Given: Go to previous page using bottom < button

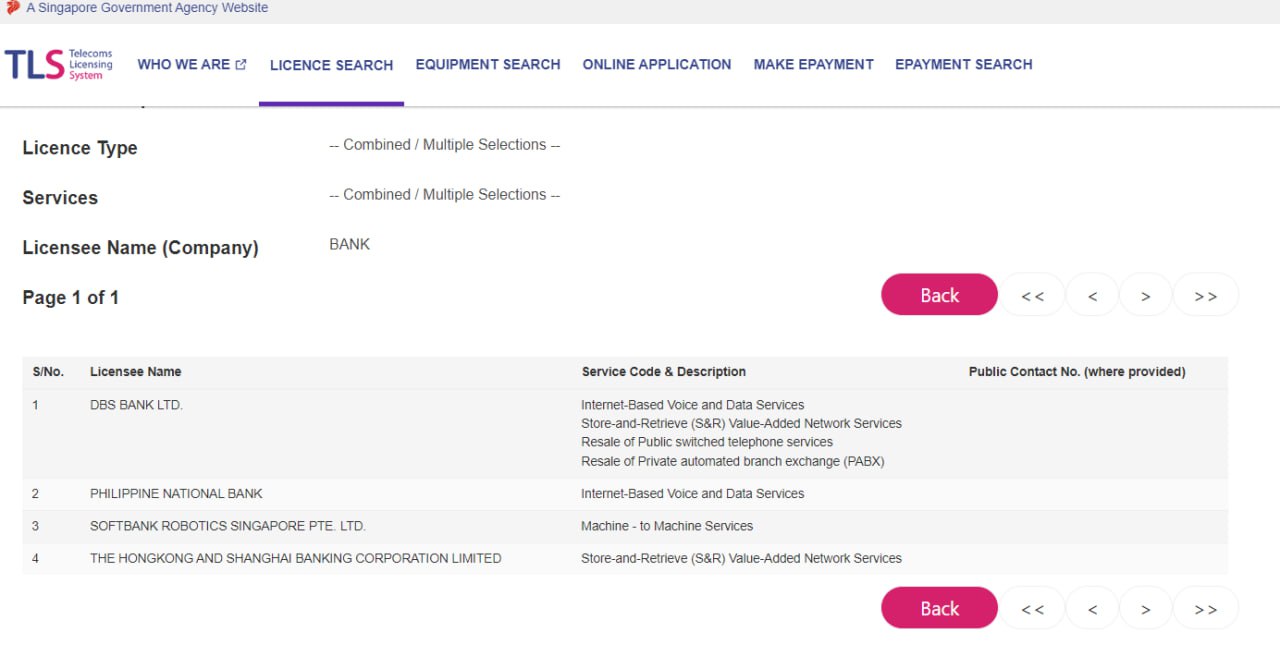Looking at the screenshot, I should click(1092, 609).
